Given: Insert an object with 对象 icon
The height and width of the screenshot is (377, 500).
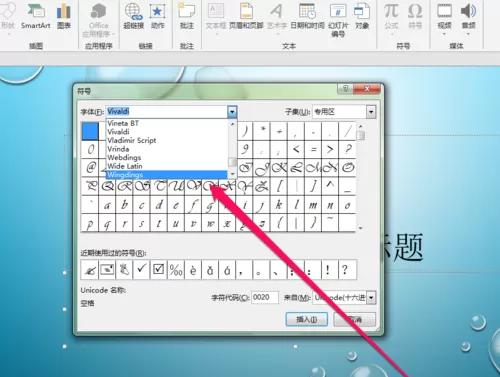Looking at the screenshot, I should (362, 16).
